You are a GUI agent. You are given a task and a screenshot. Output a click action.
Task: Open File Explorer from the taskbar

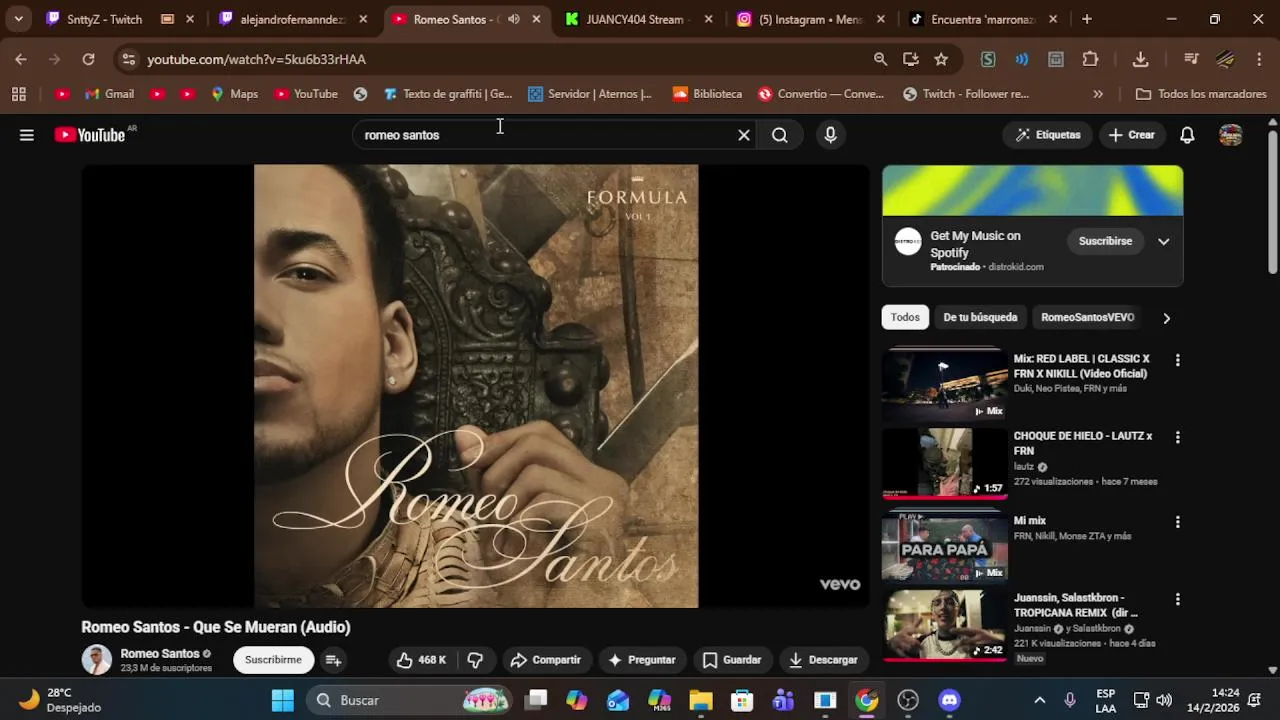tap(700, 700)
